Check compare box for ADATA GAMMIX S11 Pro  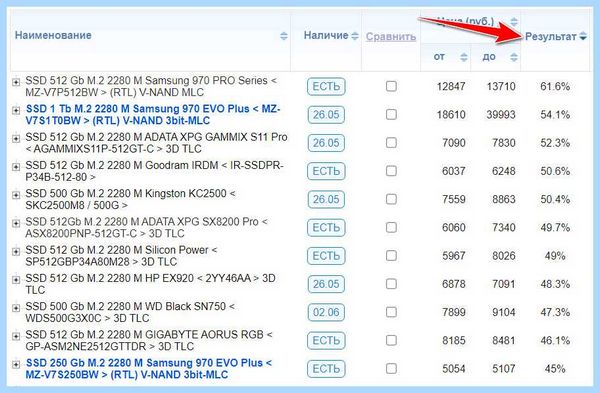click(x=391, y=143)
